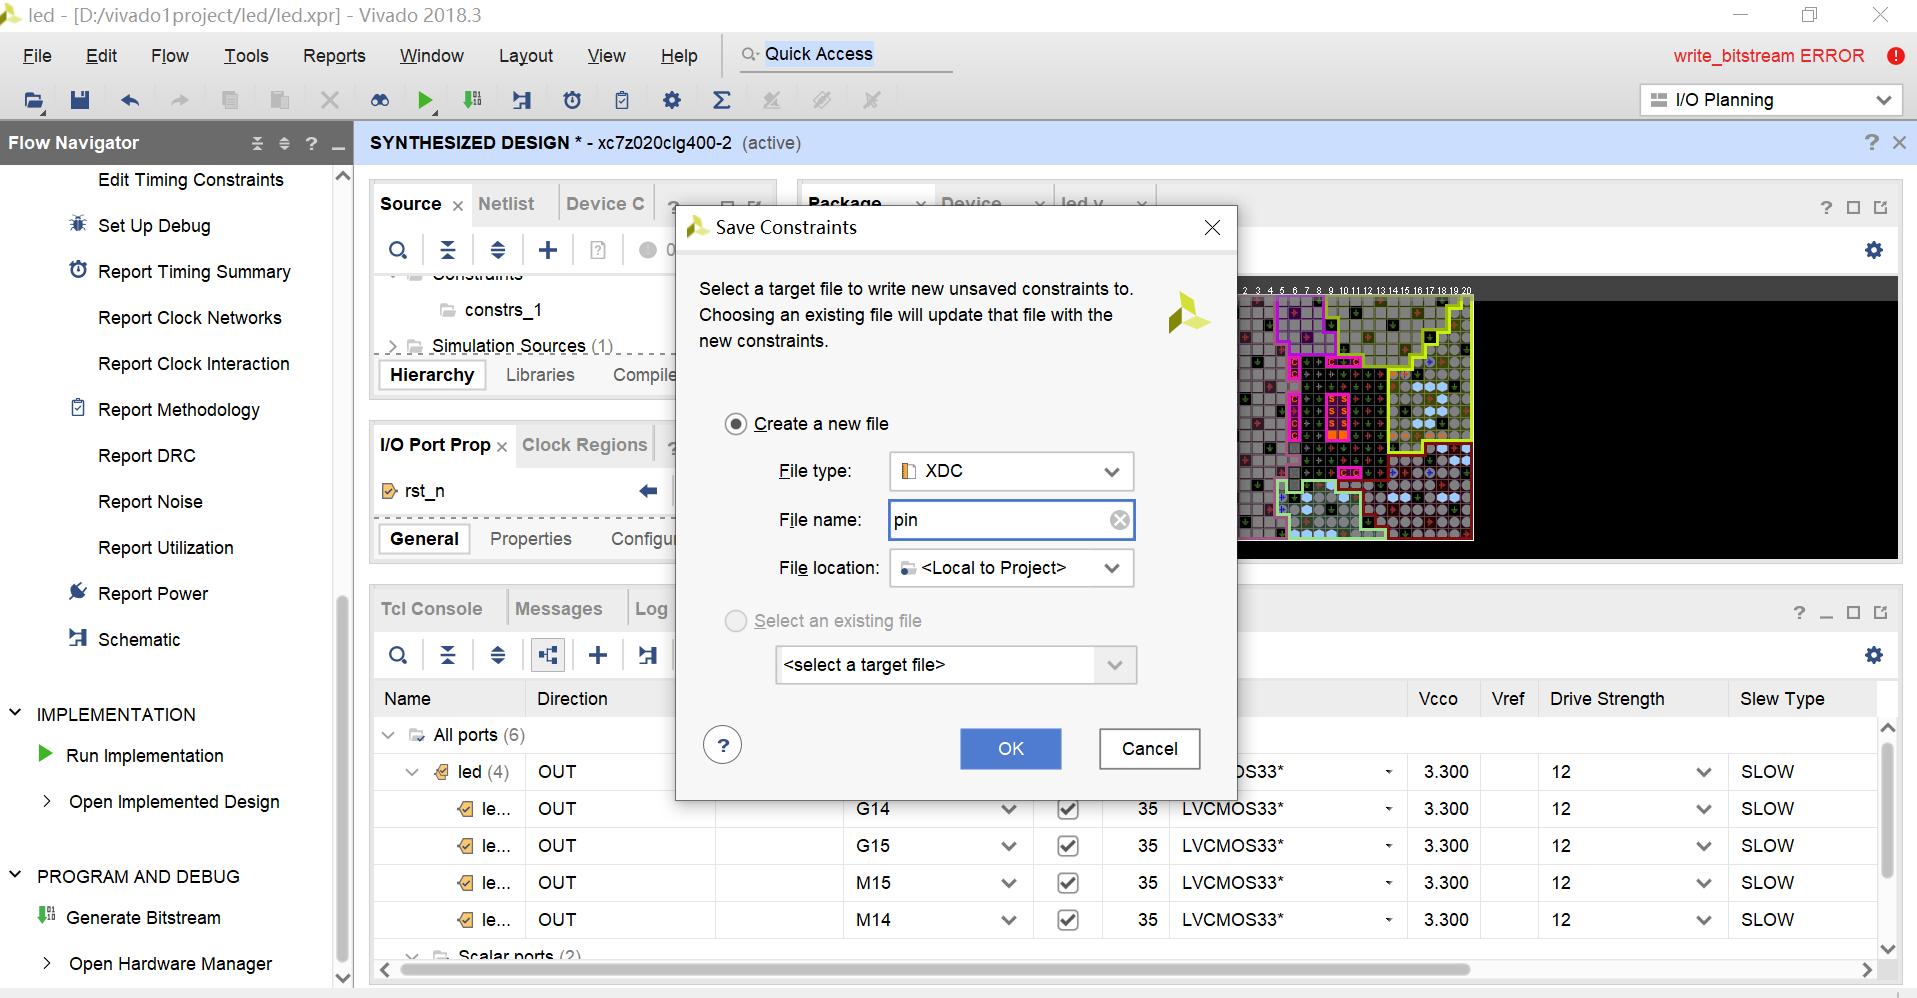Expand Open Implemented Design item
Screen dimensions: 1917x998
[46, 801]
